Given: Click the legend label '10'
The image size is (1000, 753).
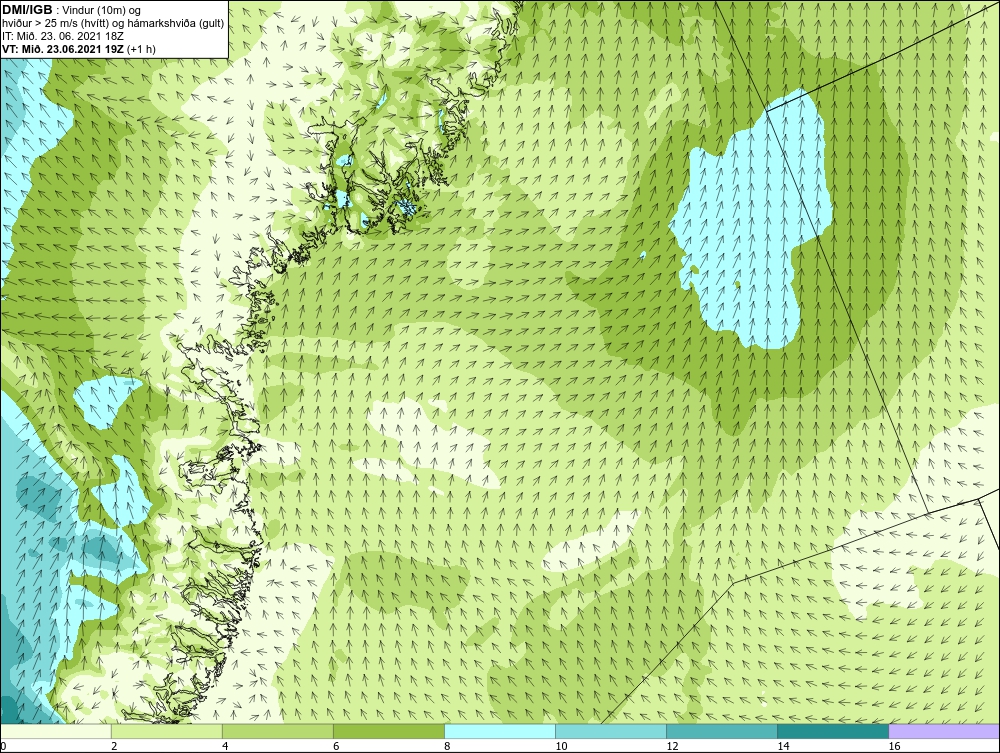Looking at the screenshot, I should pos(561,746).
